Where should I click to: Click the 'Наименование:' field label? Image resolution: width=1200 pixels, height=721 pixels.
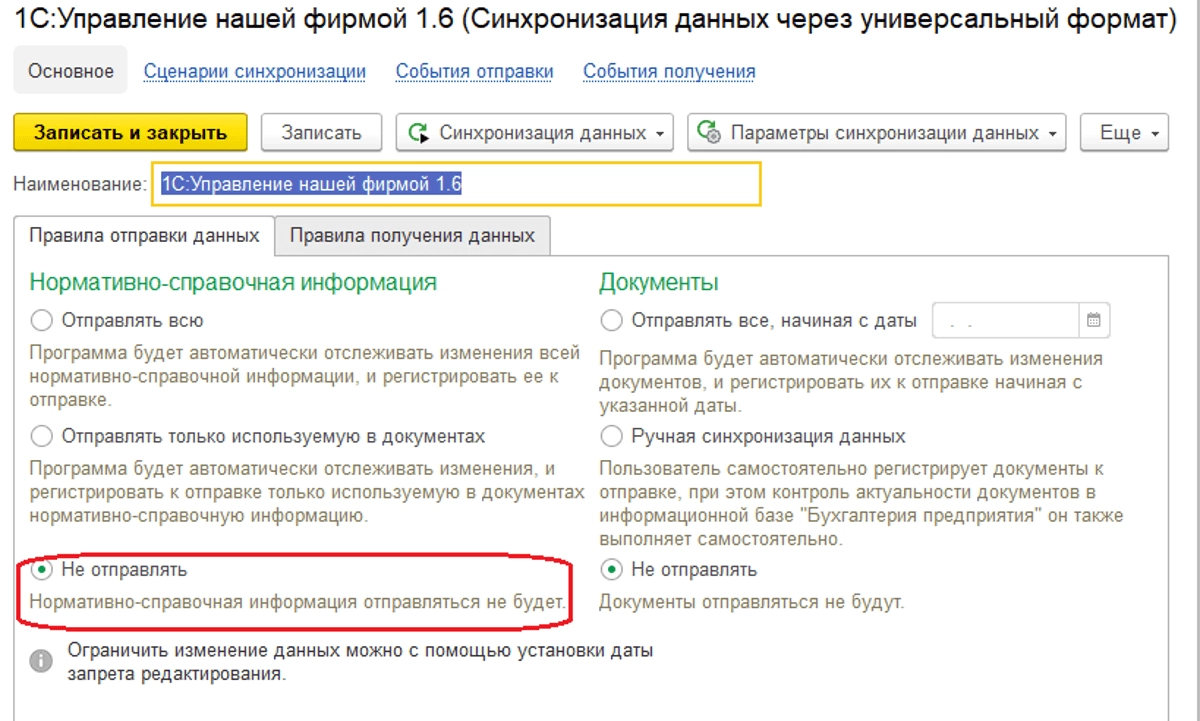point(78,185)
